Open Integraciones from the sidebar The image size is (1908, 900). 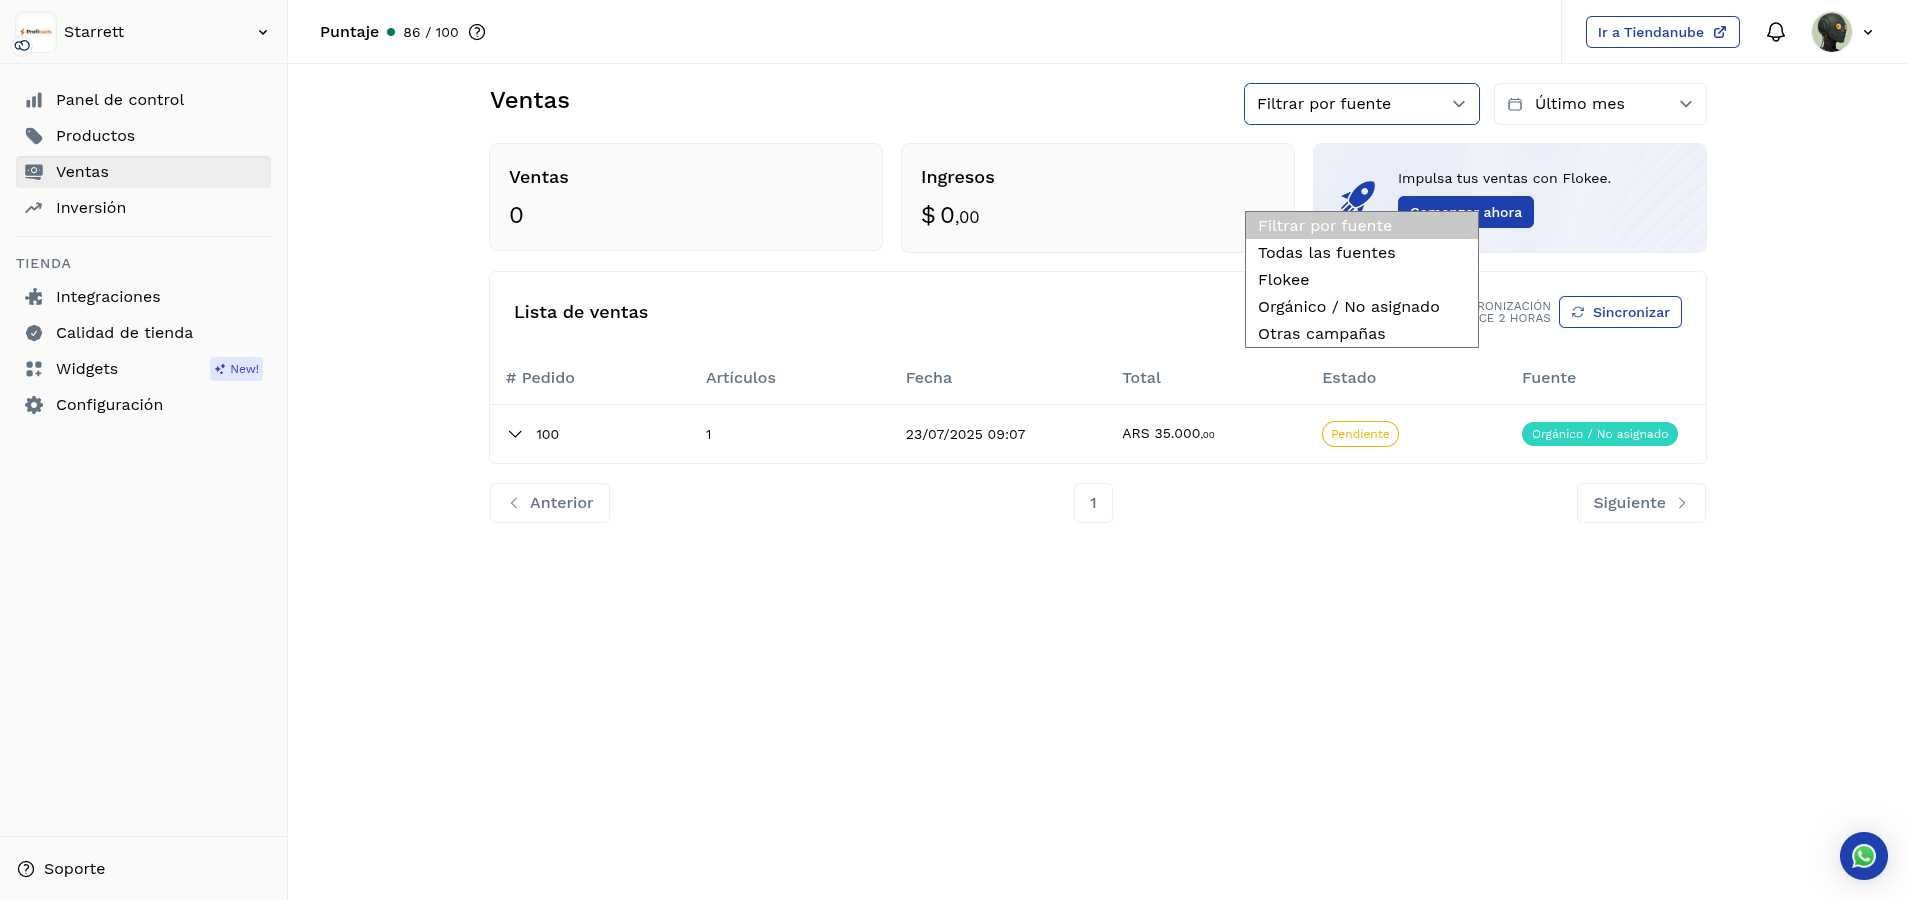pos(108,297)
